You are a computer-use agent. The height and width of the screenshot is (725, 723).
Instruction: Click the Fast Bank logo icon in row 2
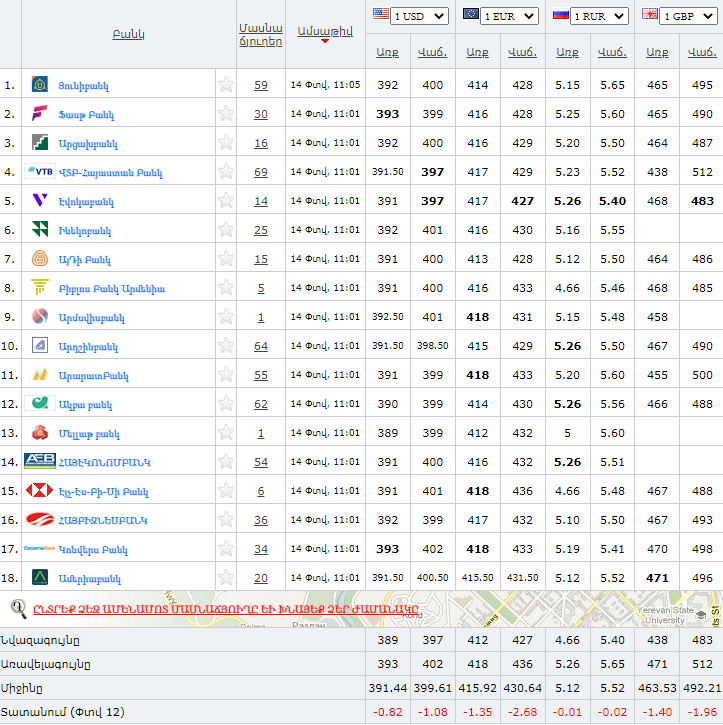pyautogui.click(x=40, y=113)
